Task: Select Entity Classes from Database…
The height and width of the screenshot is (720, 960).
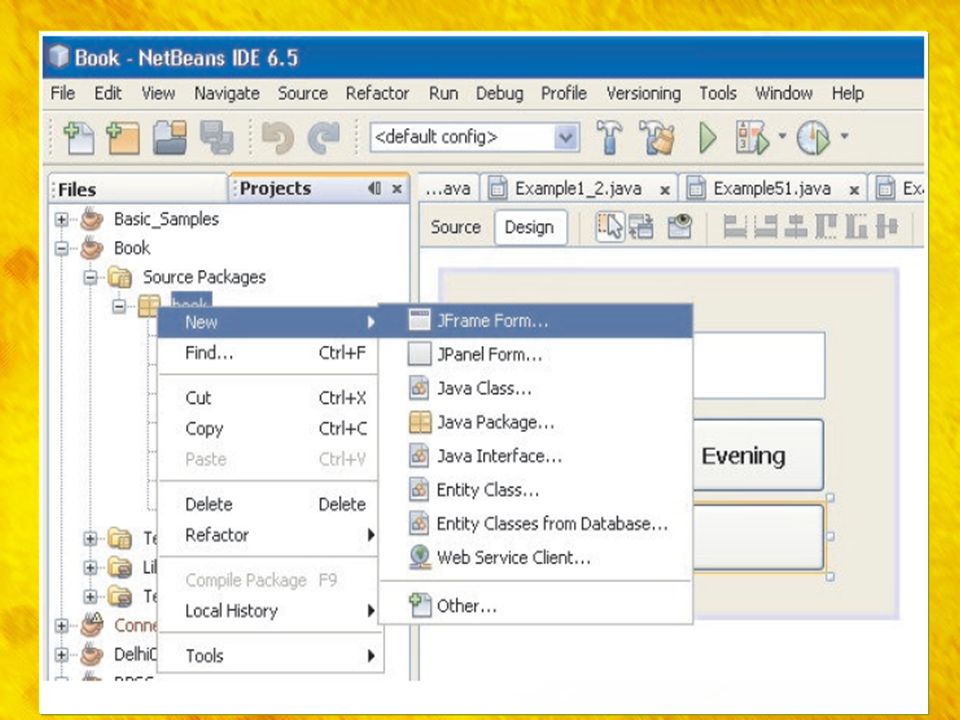Action: point(536,523)
